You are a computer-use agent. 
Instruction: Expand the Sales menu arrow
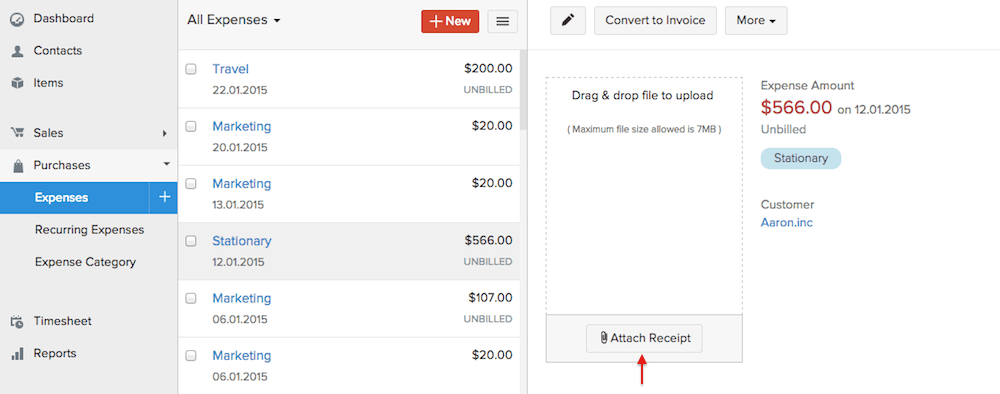[165, 133]
